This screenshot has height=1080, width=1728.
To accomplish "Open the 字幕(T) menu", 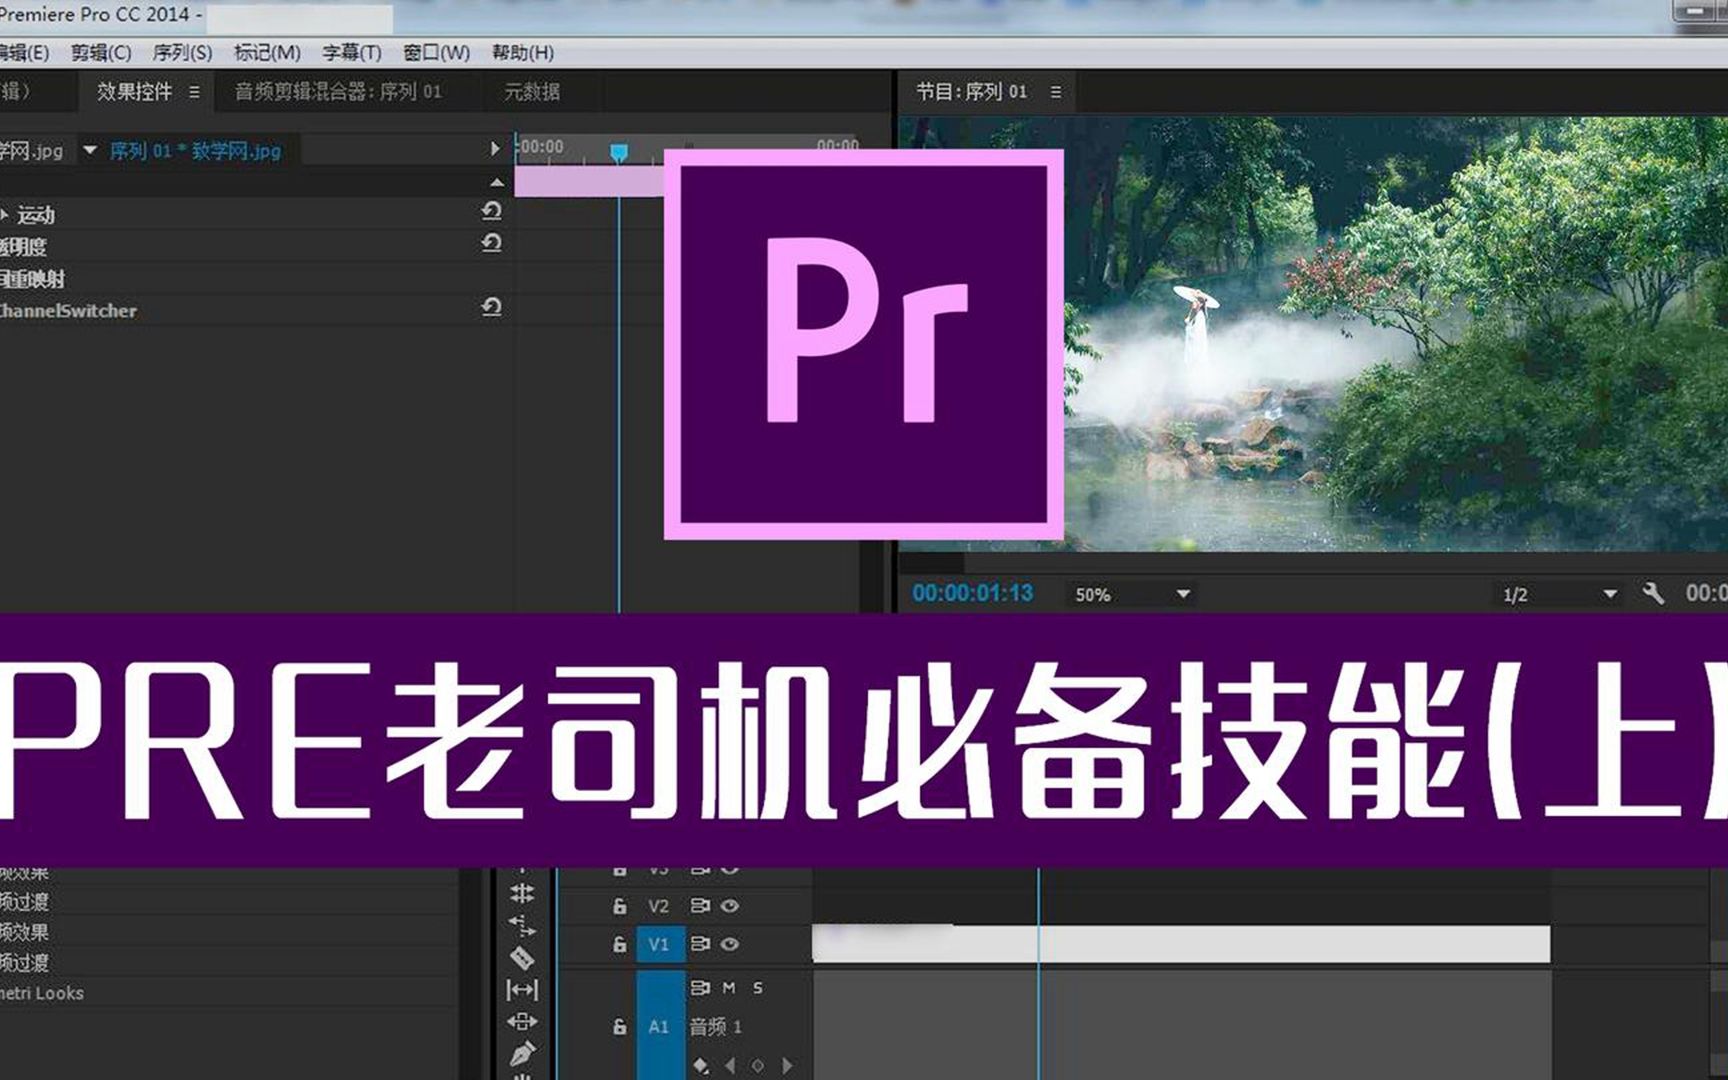I will [x=351, y=52].
